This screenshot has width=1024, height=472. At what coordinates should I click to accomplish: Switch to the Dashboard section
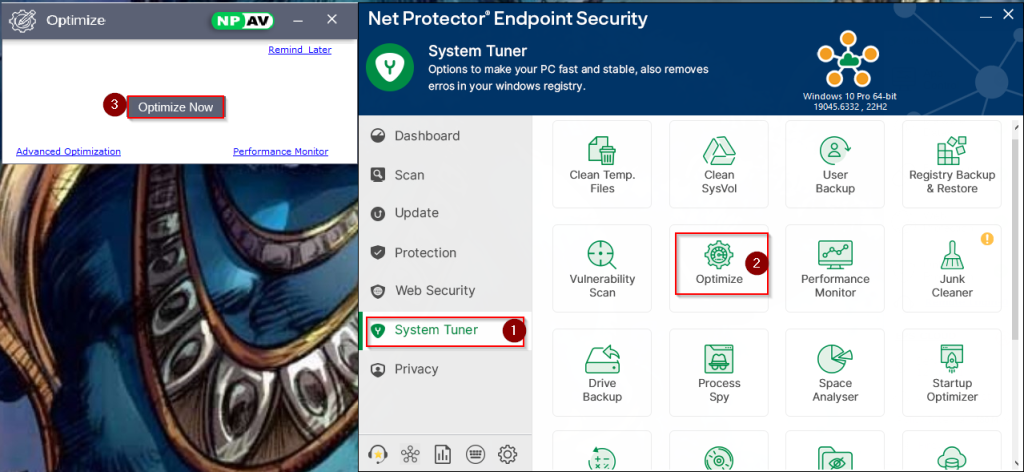point(427,136)
